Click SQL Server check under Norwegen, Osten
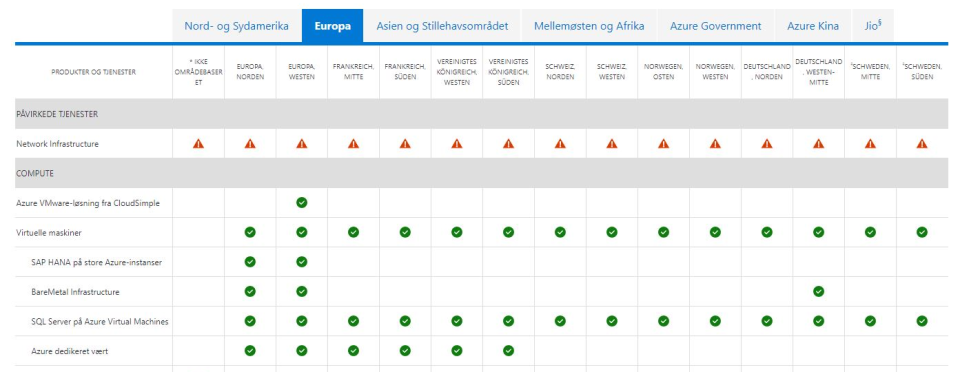 click(x=664, y=321)
